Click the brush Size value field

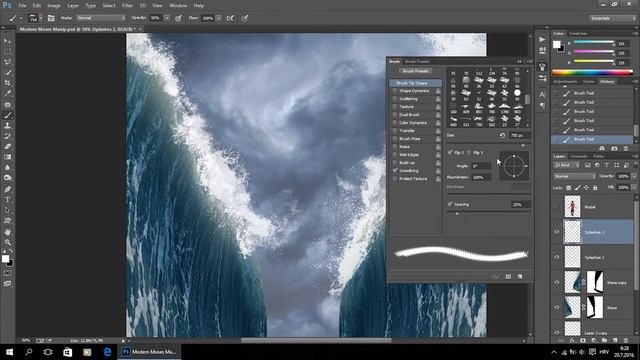coord(520,135)
